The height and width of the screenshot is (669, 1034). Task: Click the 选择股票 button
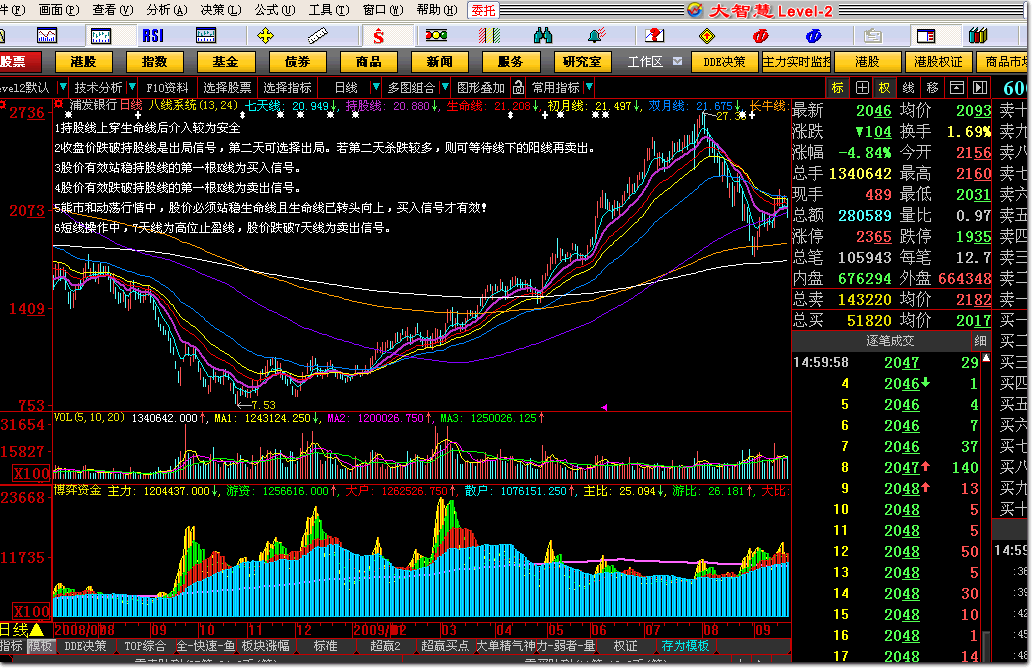tap(227, 87)
